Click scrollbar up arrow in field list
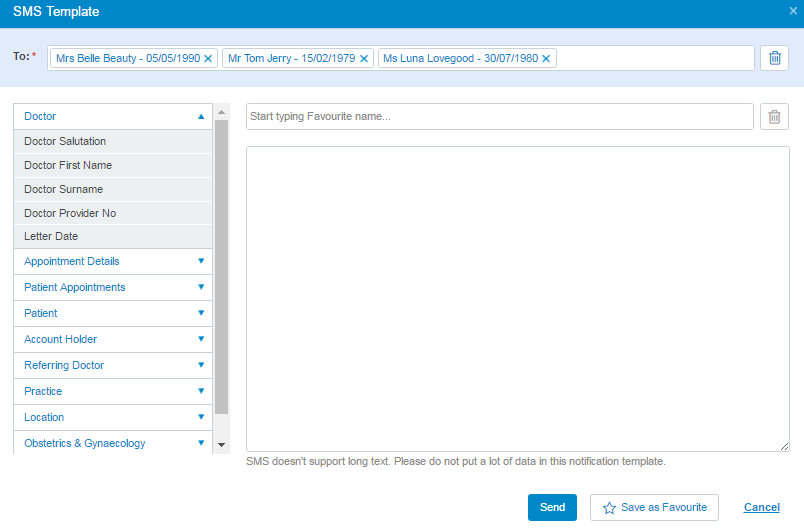The width and height of the screenshot is (804, 528). point(222,112)
